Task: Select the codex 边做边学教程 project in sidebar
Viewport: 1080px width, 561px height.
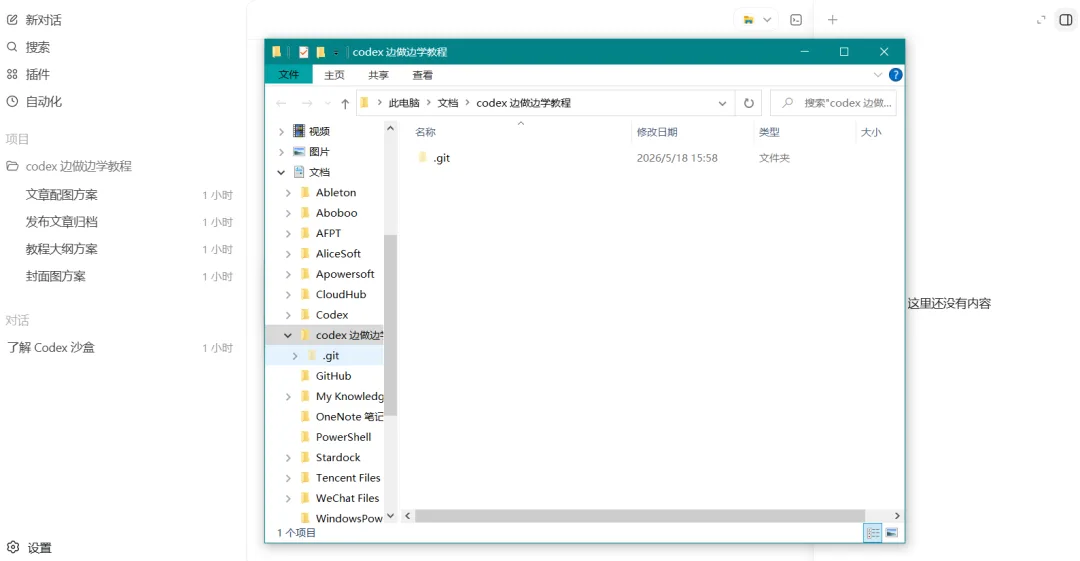Action: click(69, 166)
